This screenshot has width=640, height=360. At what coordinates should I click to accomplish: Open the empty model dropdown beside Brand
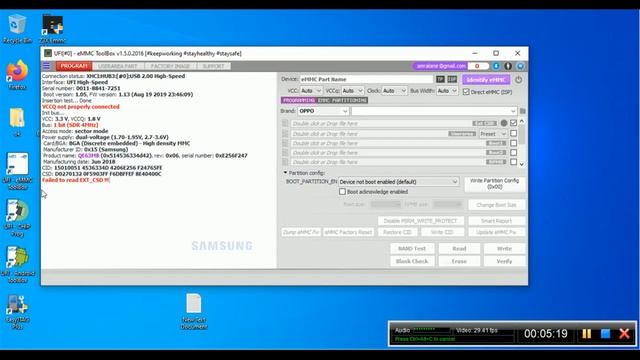click(x=434, y=111)
